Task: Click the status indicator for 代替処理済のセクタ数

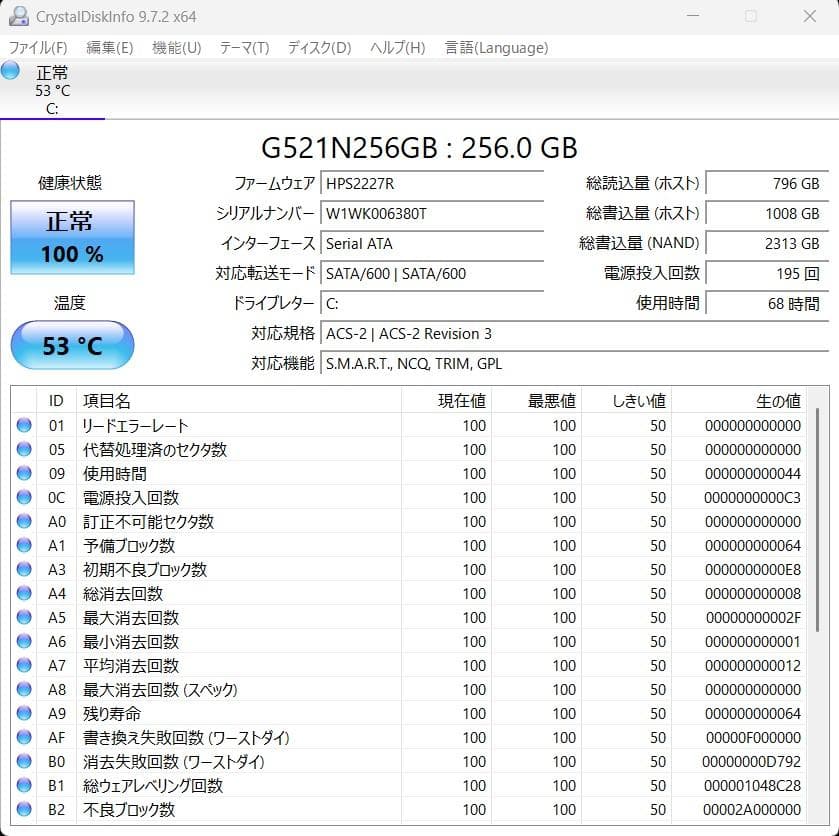Action: coord(23,449)
